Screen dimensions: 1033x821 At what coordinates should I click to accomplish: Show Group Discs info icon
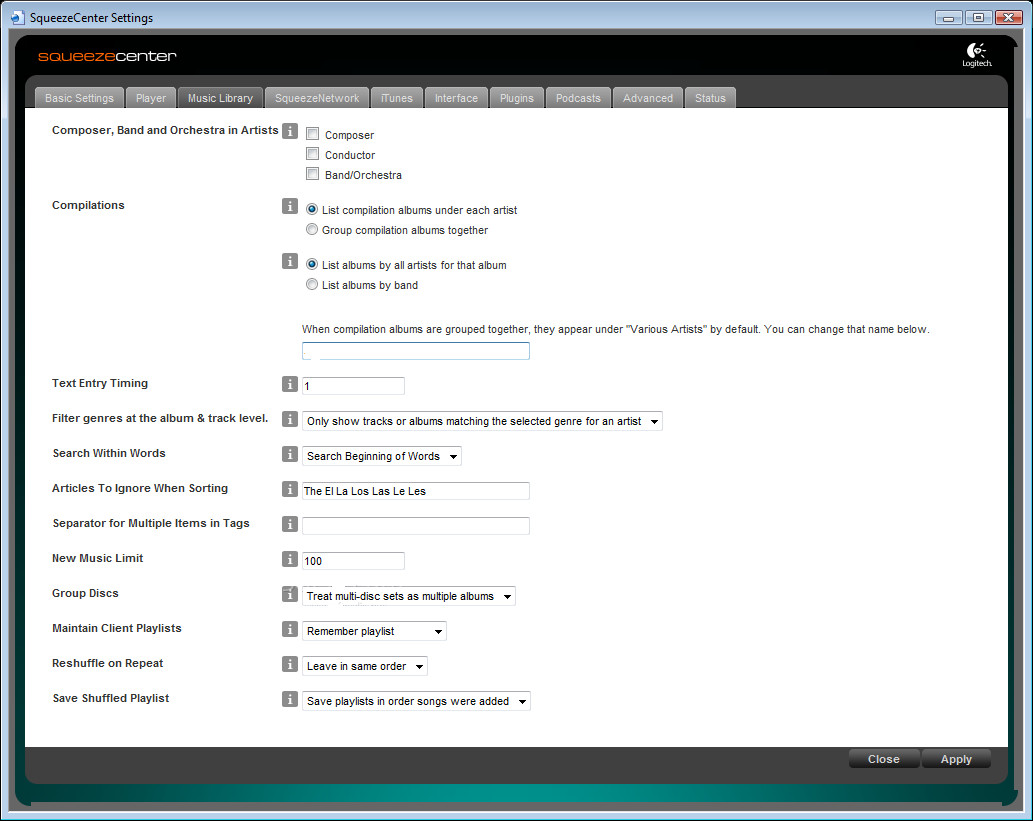290,594
